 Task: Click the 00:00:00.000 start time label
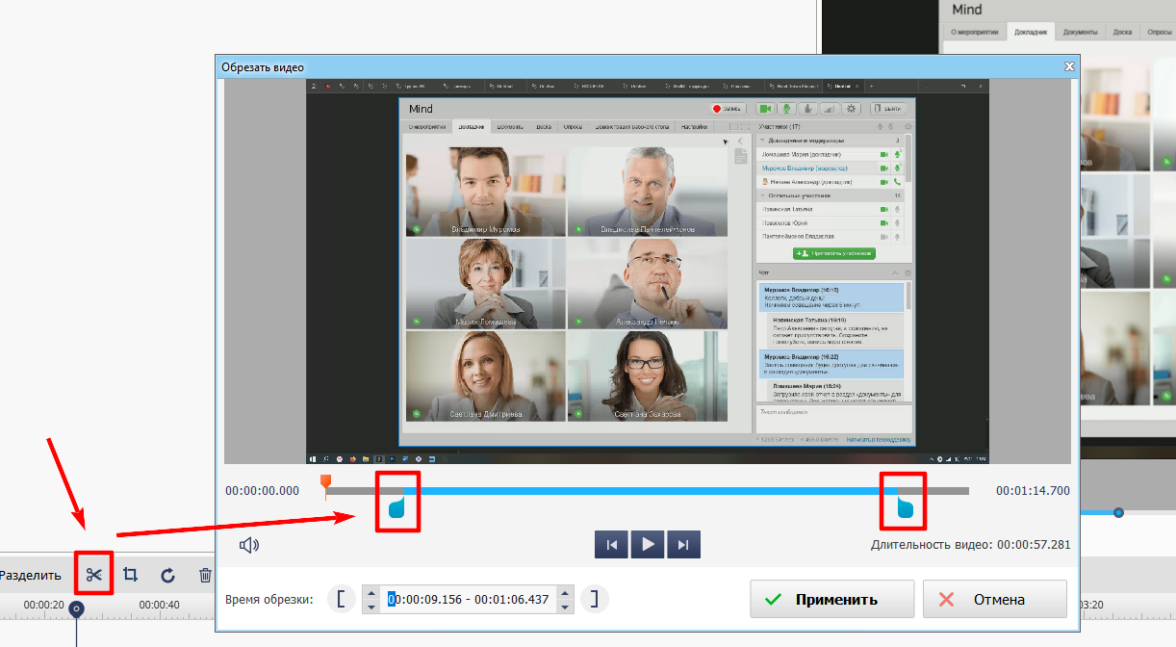[262, 490]
